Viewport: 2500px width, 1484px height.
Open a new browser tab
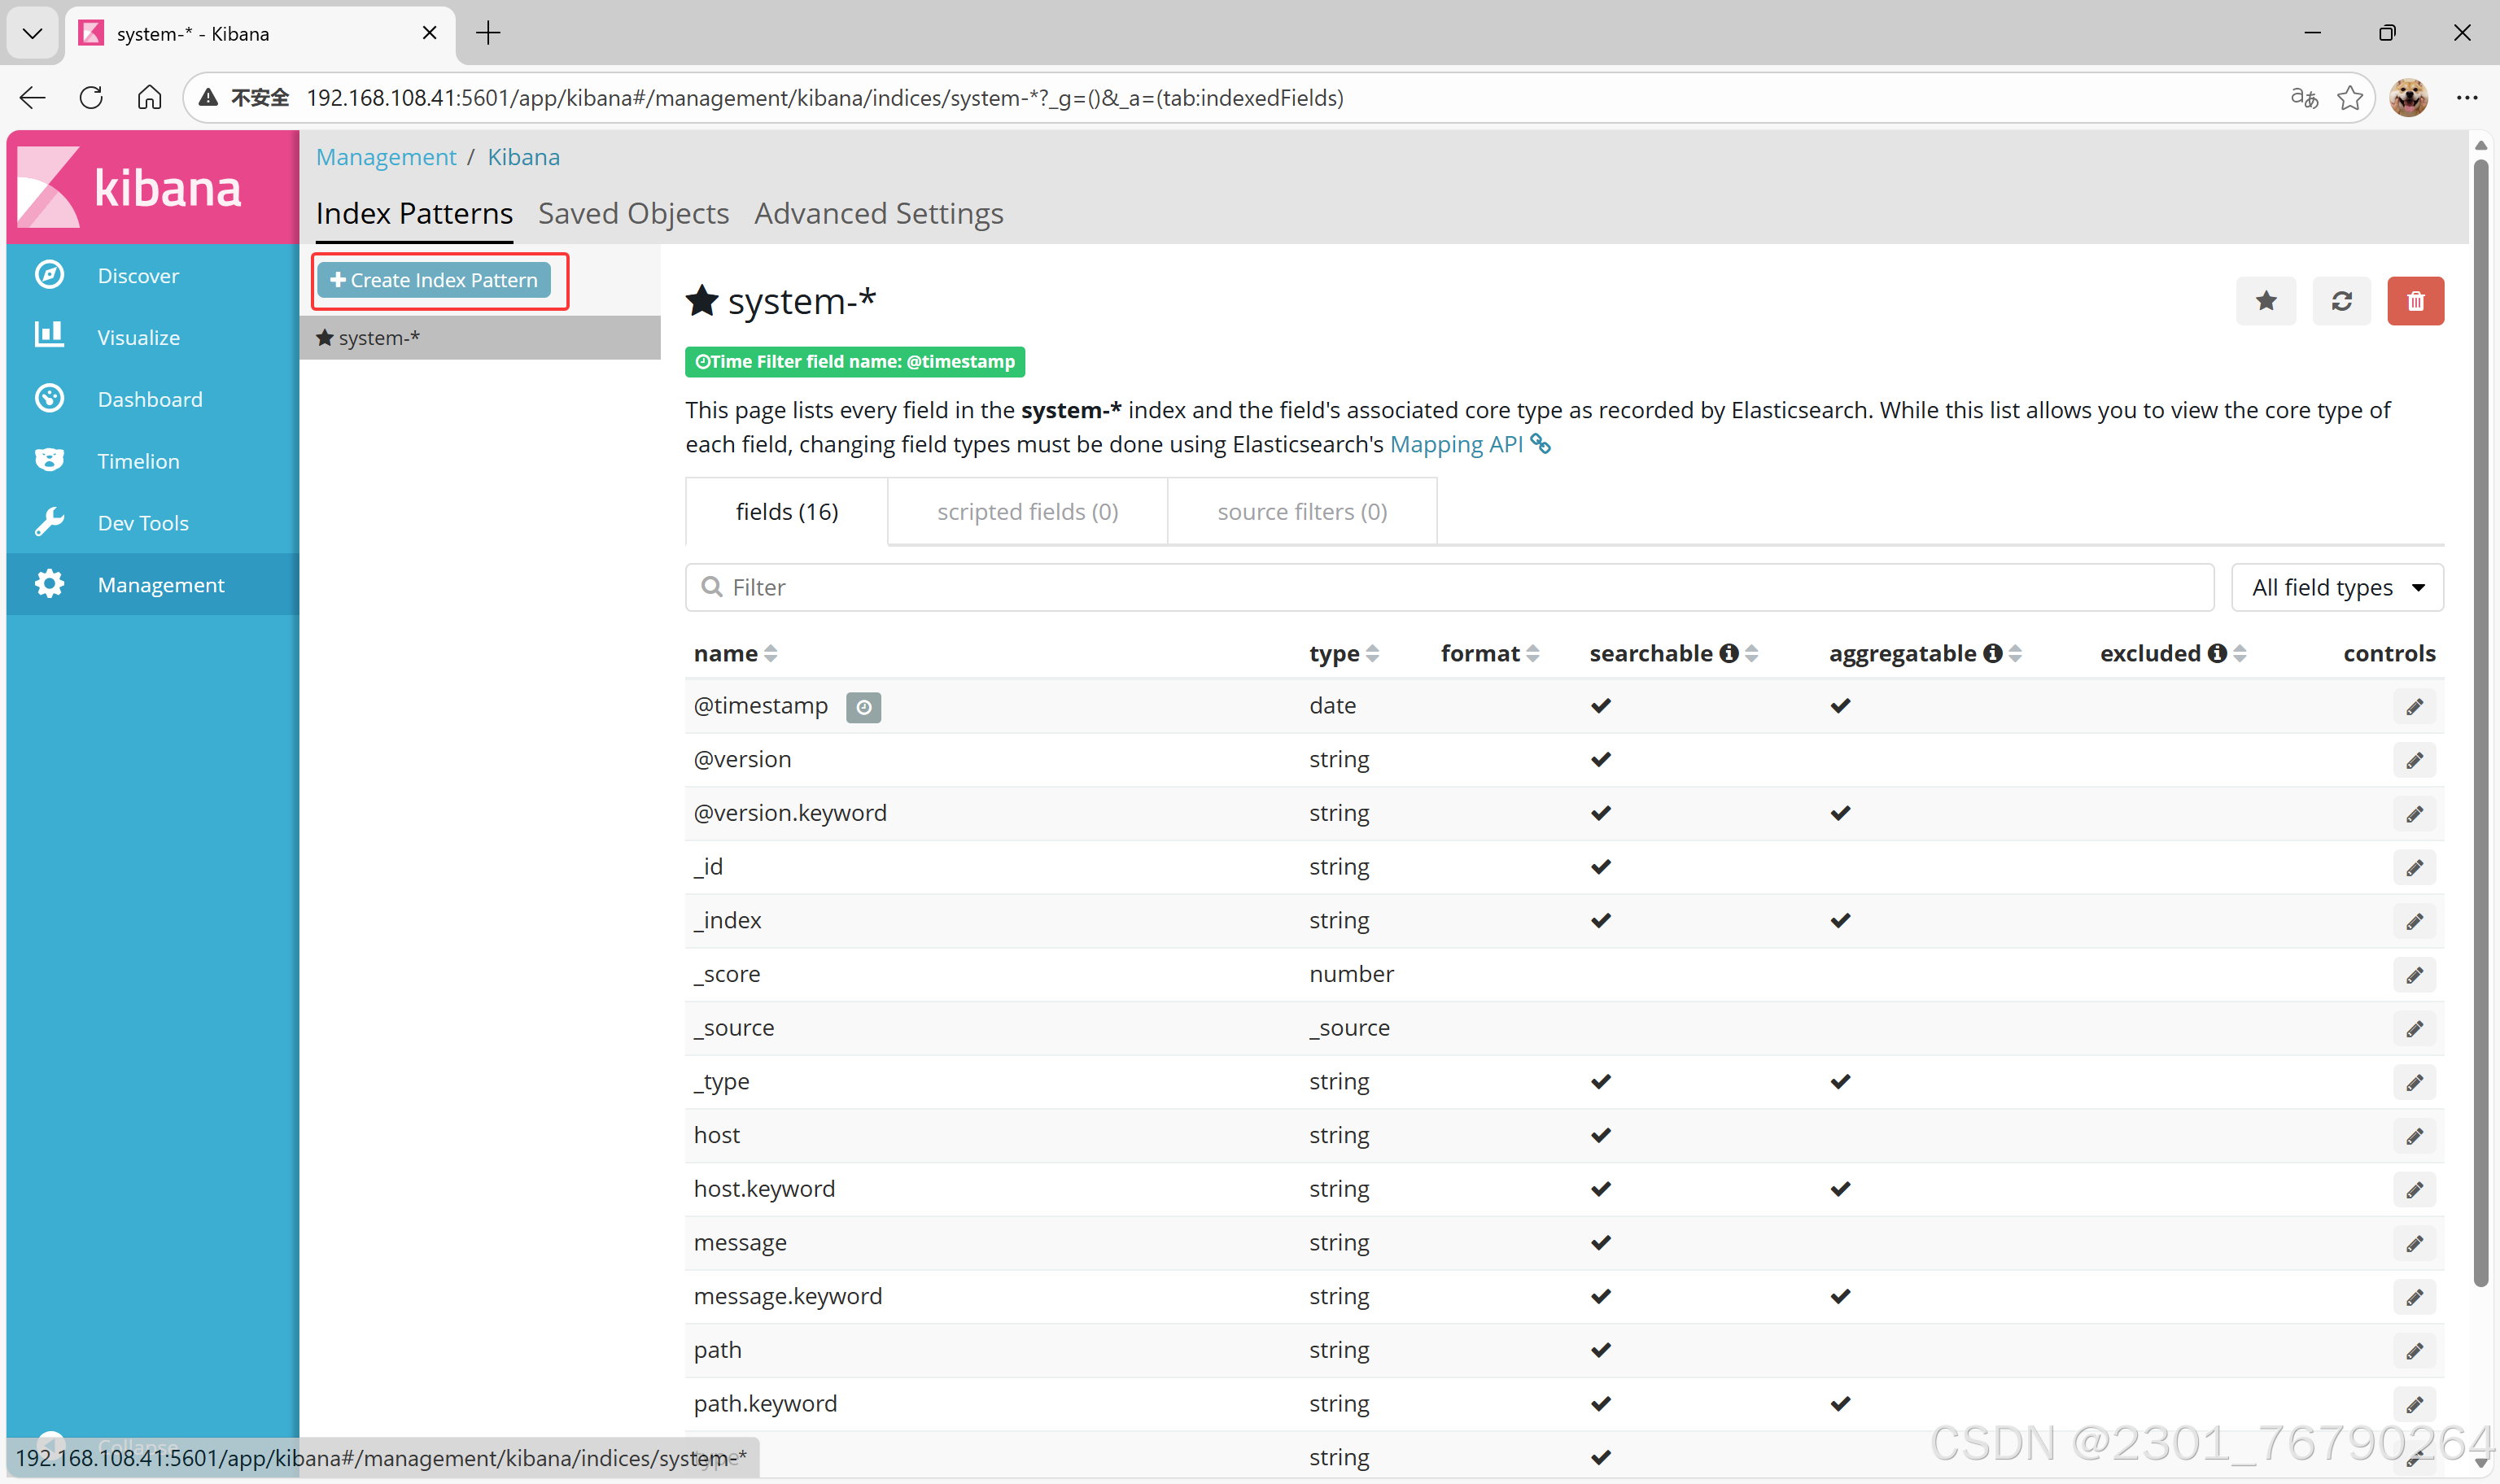[488, 33]
